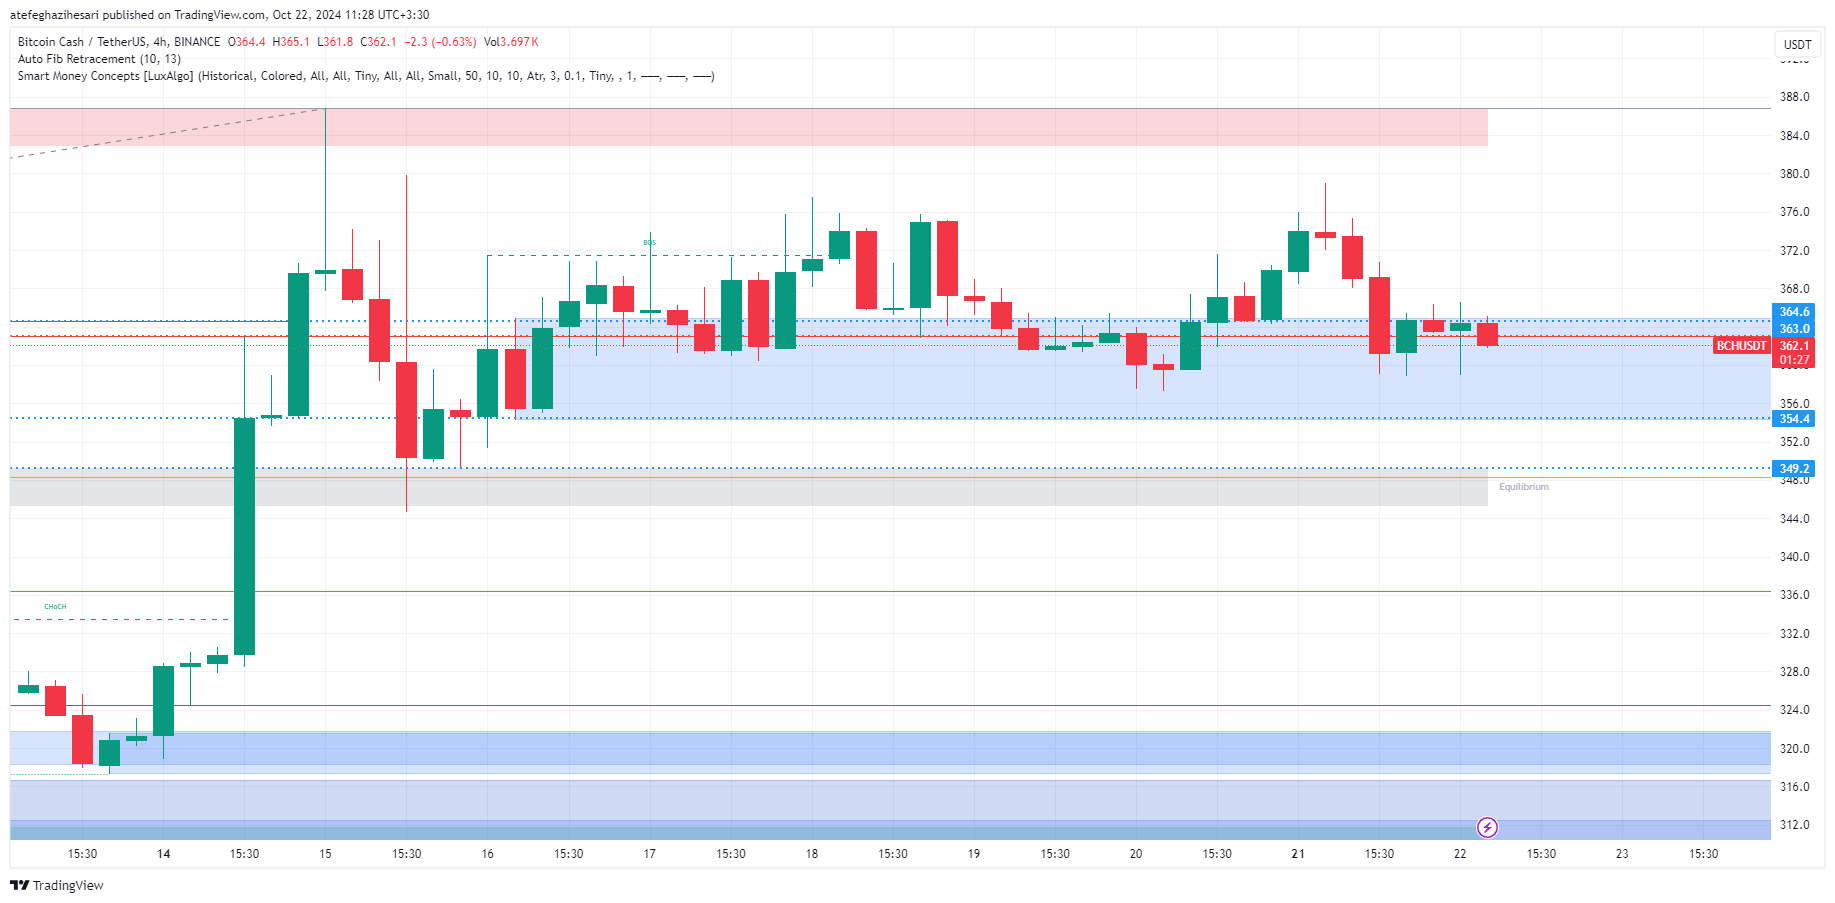Click the 352.0 price axis label
This screenshot has width=1835, height=903.
pos(1794,442)
